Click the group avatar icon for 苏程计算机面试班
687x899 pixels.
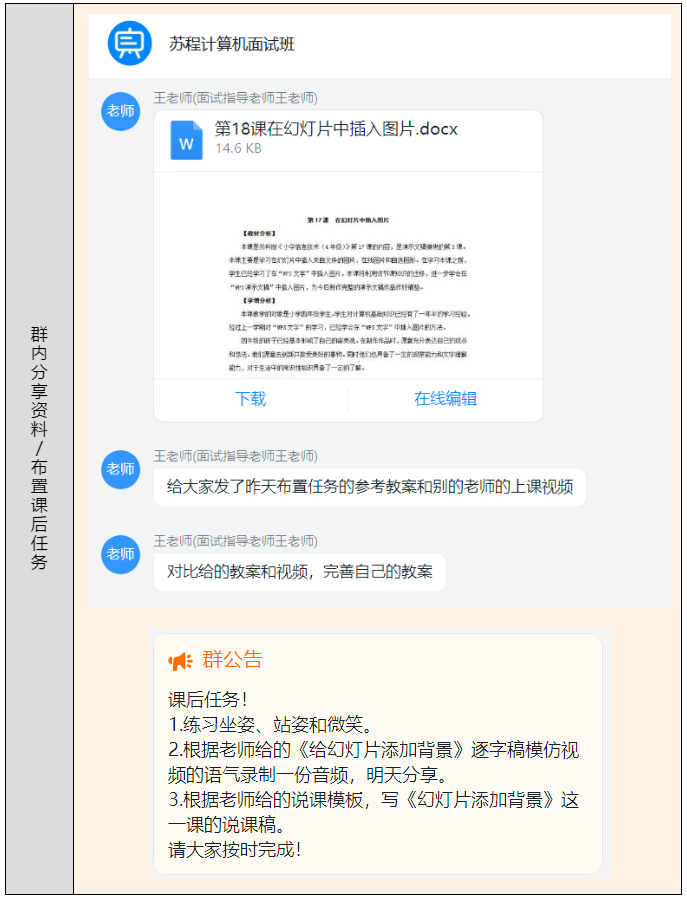pyautogui.click(x=130, y=44)
